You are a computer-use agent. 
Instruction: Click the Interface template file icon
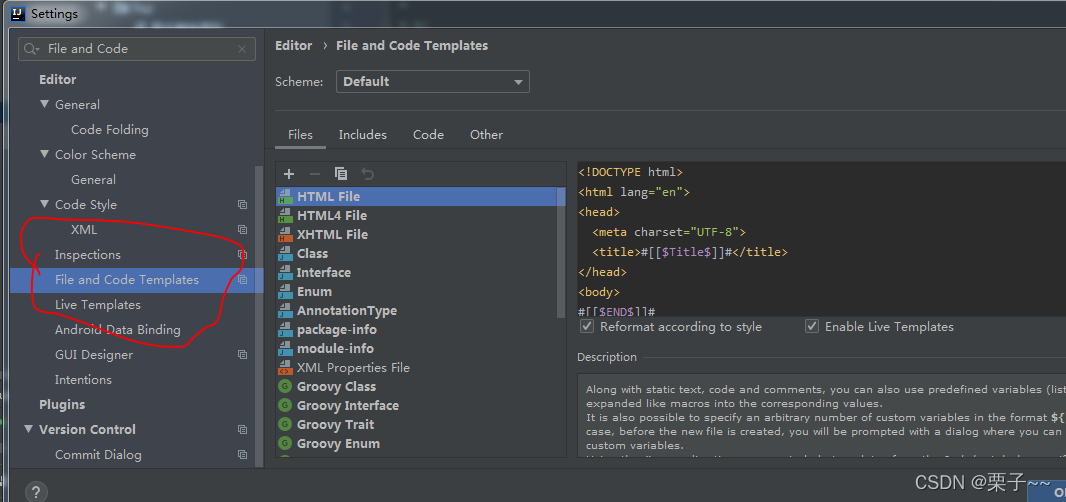(x=285, y=273)
